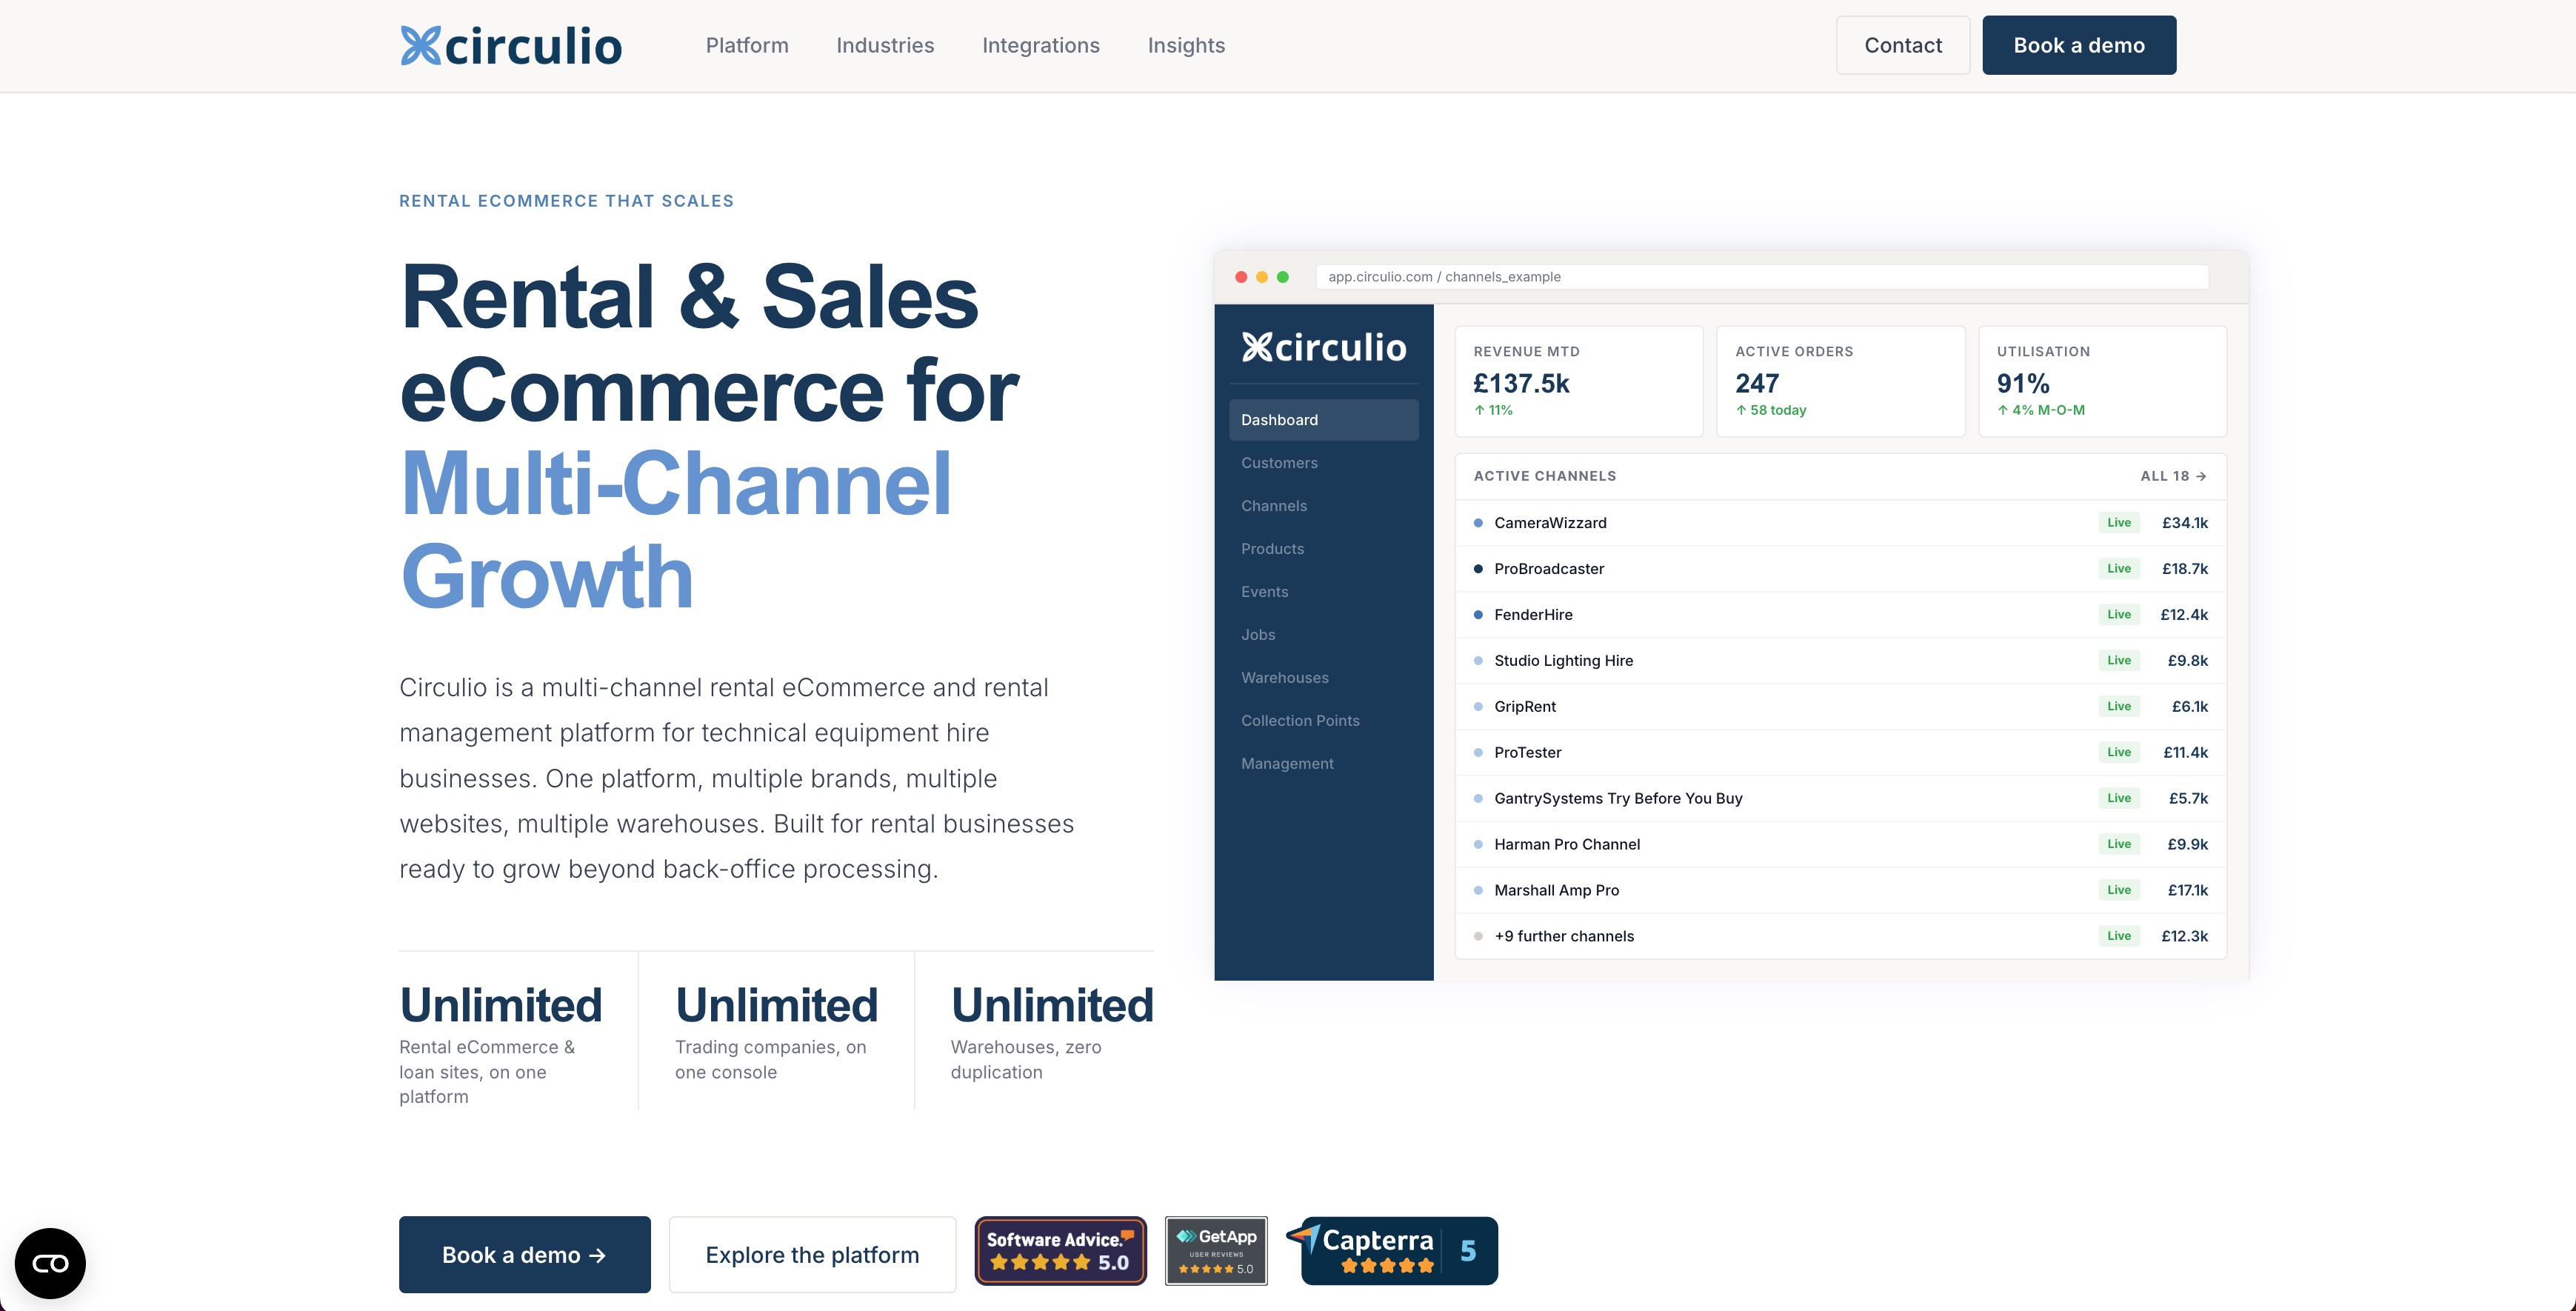The image size is (2576, 1311).
Task: Click the +9 further channels row
Action: tap(1841, 936)
